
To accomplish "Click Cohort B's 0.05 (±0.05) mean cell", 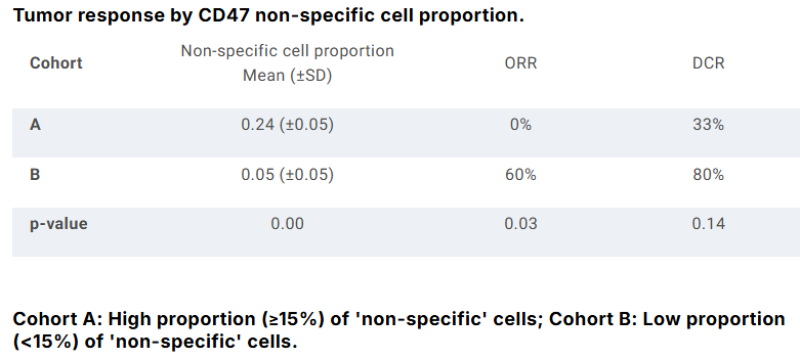I will pos(287,174).
